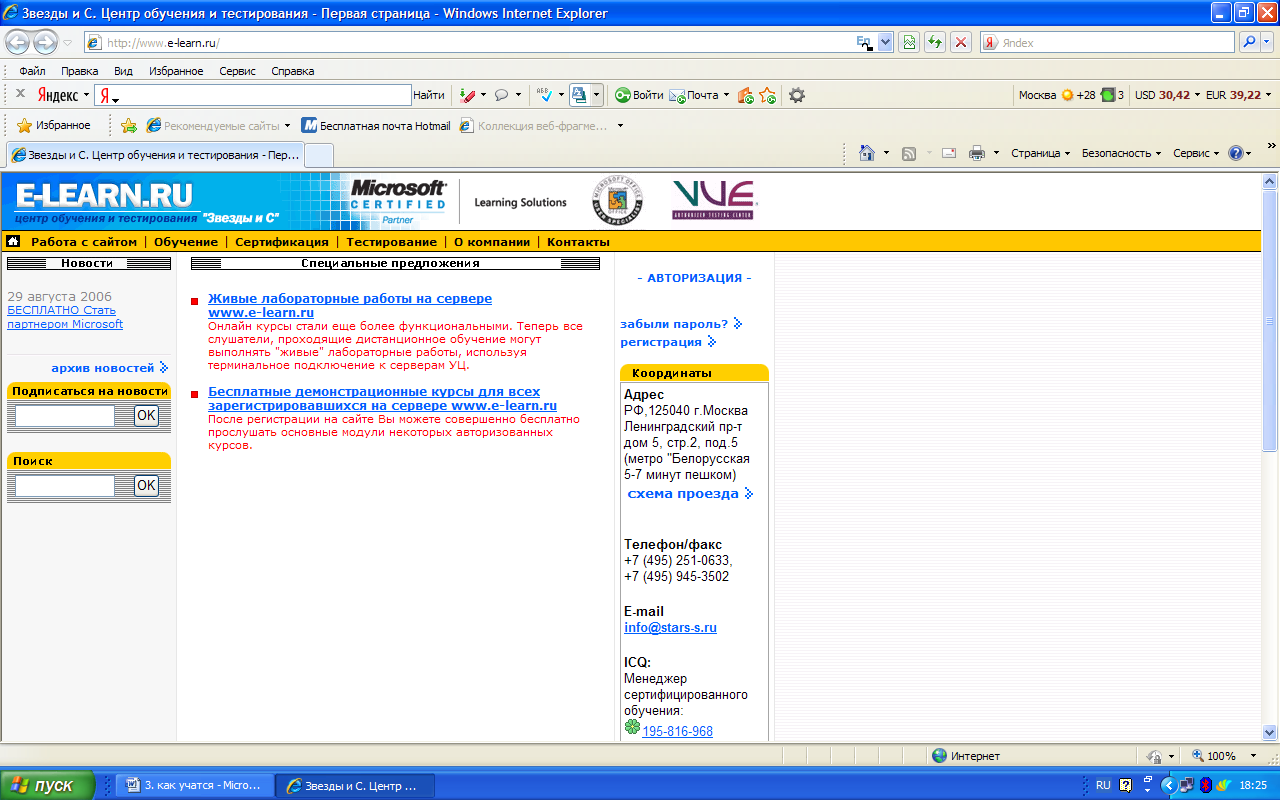This screenshot has height=800, width=1280.
Task: Click the Add to favorites bar star icon
Action: (128, 126)
